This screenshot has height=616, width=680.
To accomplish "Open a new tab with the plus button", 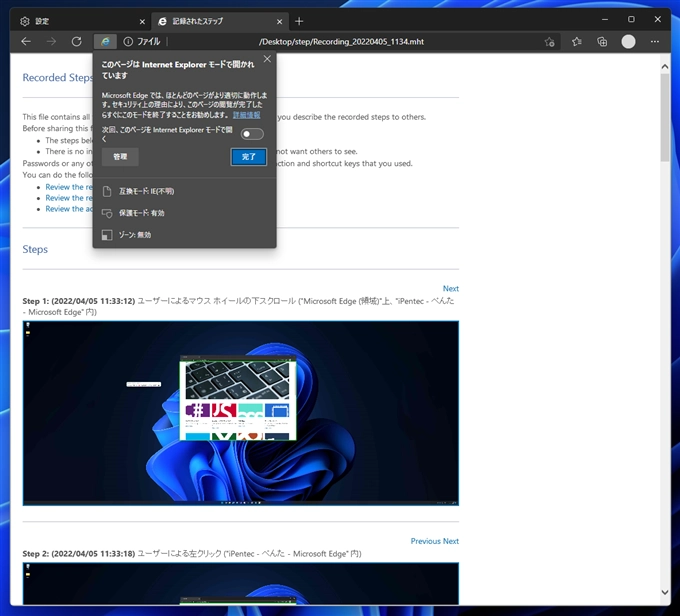I will point(299,21).
